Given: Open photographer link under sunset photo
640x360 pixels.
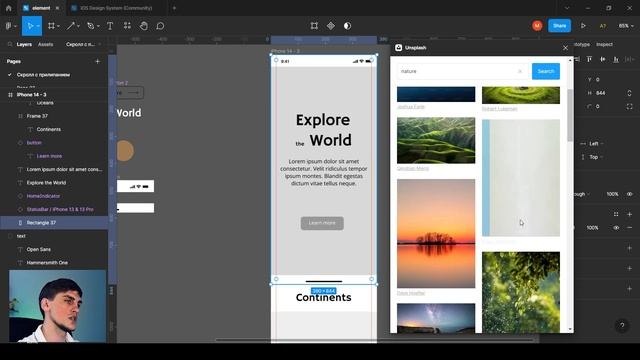Looking at the screenshot, I should [x=411, y=293].
